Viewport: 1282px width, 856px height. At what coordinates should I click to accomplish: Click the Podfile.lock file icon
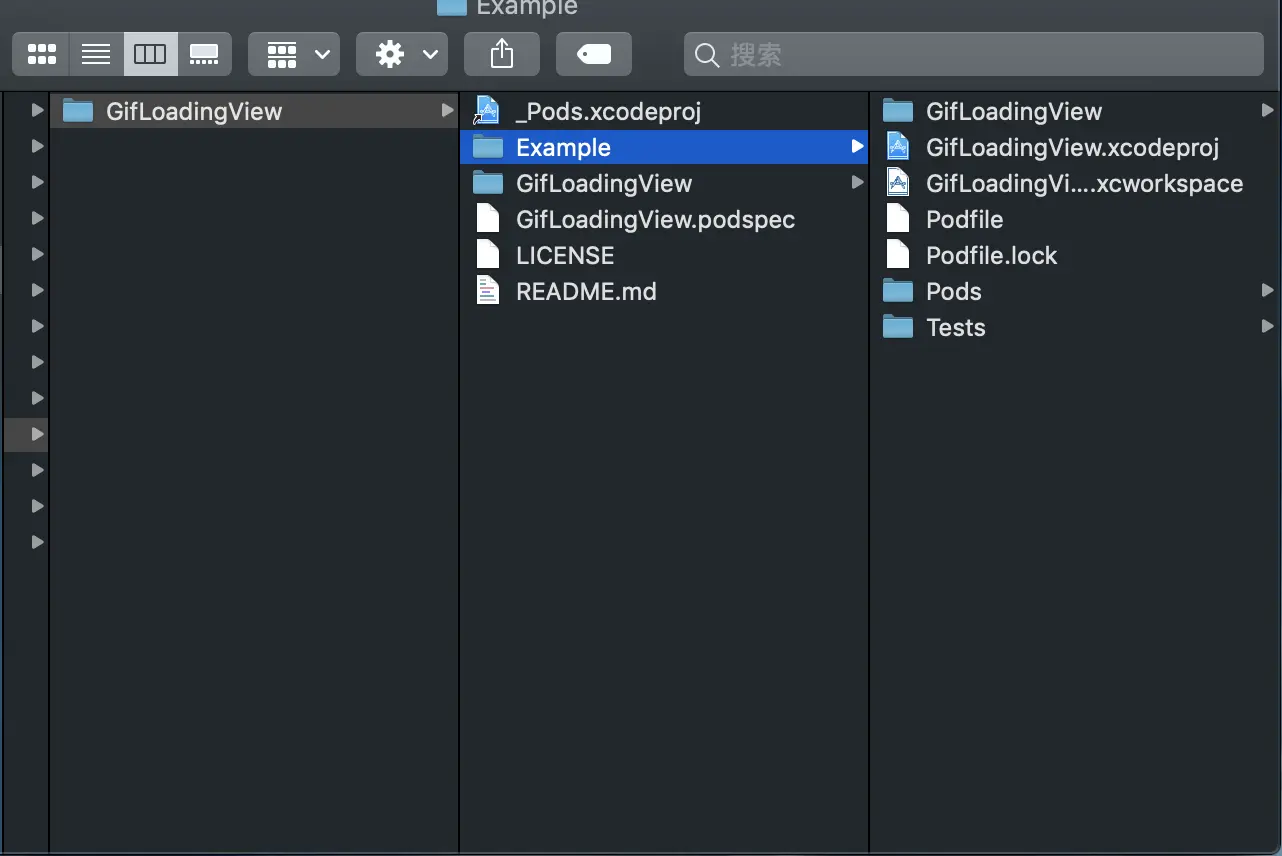click(898, 255)
